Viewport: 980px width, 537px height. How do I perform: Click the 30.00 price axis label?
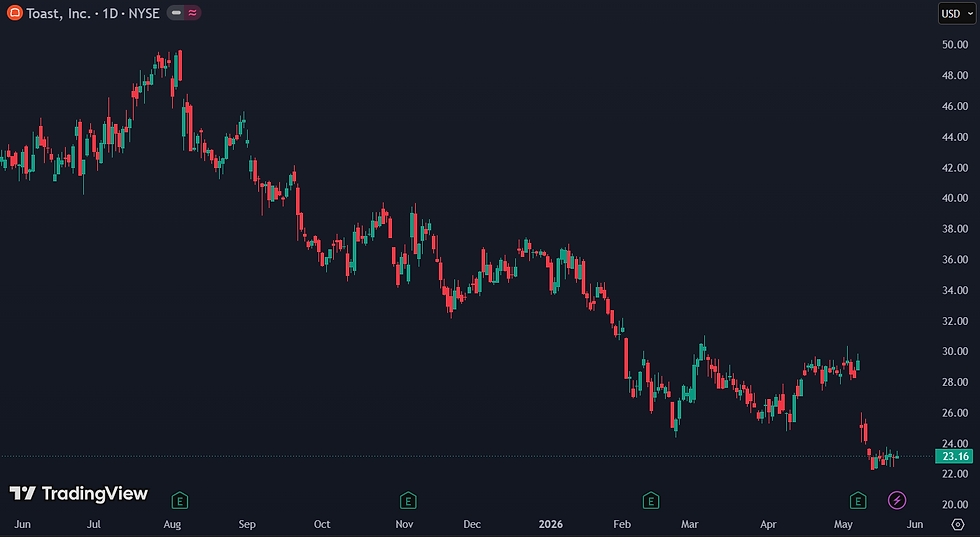click(x=955, y=351)
